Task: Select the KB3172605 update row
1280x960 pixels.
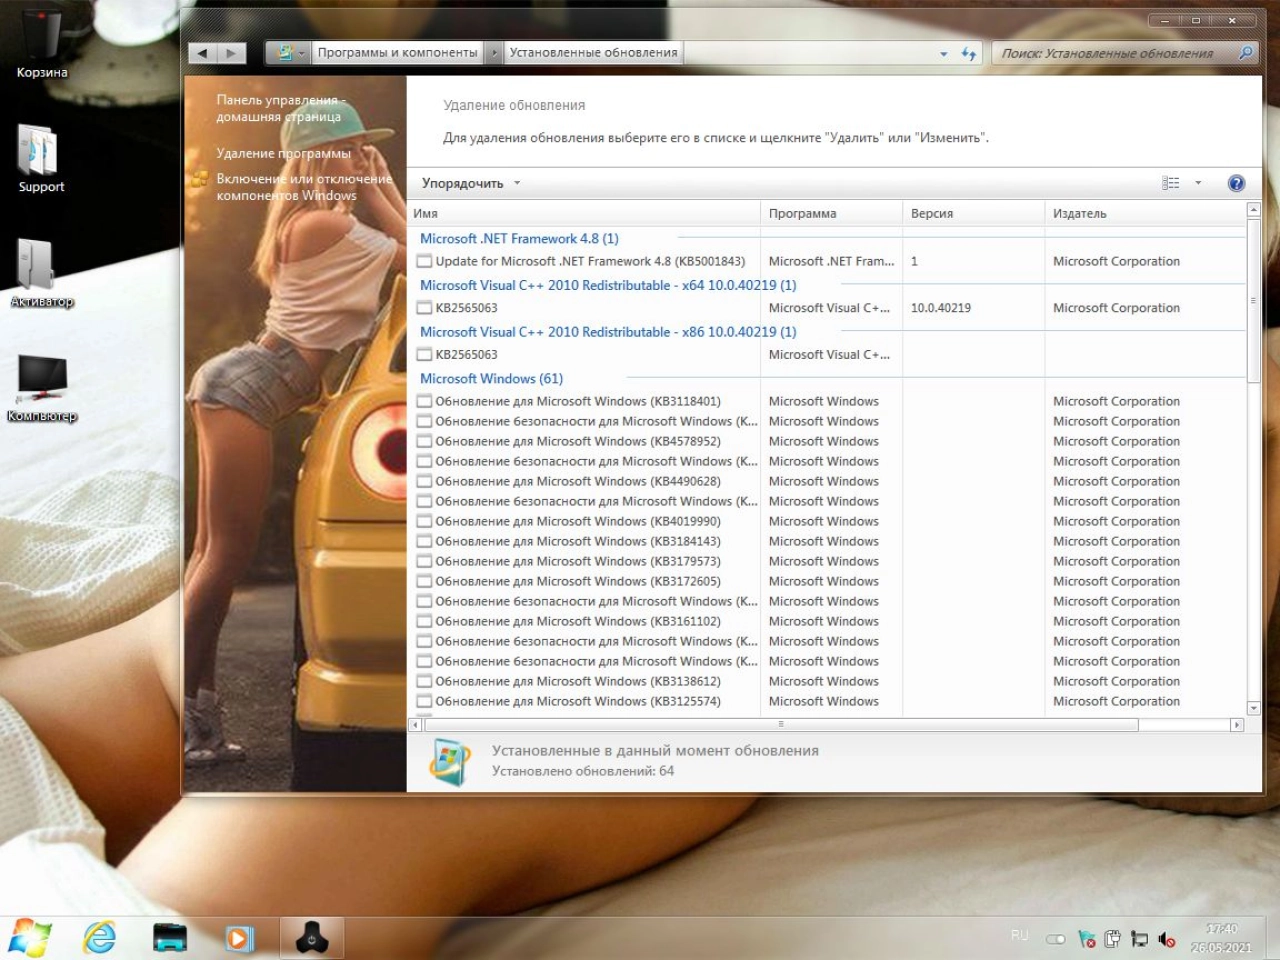Action: pyautogui.click(x=826, y=582)
